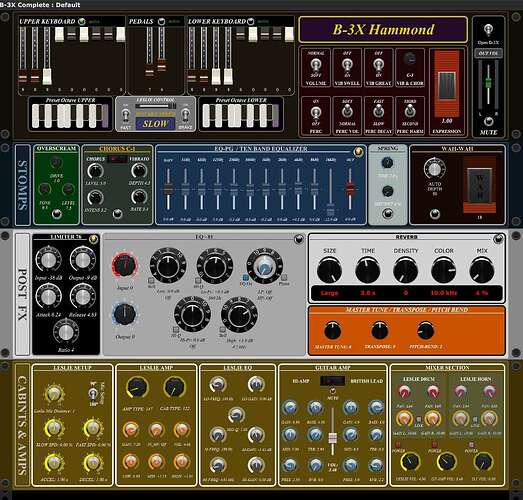Click the TRANSPOSE knob
The height and width of the screenshot is (500, 523).
coord(380,331)
